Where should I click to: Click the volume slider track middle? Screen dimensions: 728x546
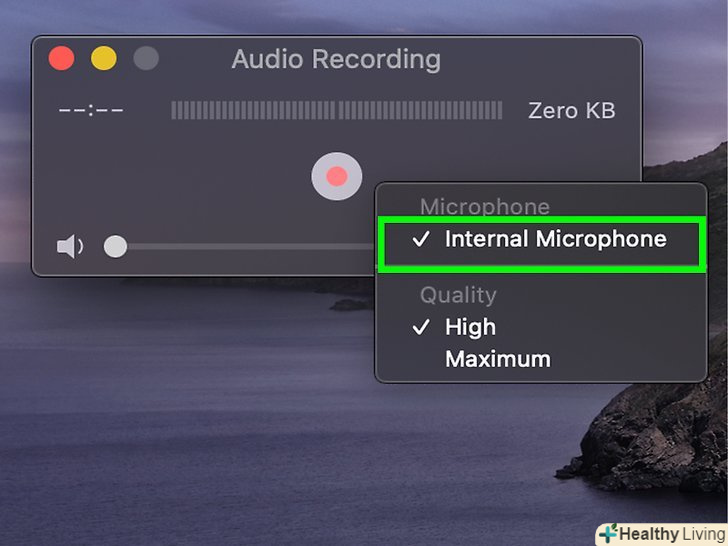(251, 247)
